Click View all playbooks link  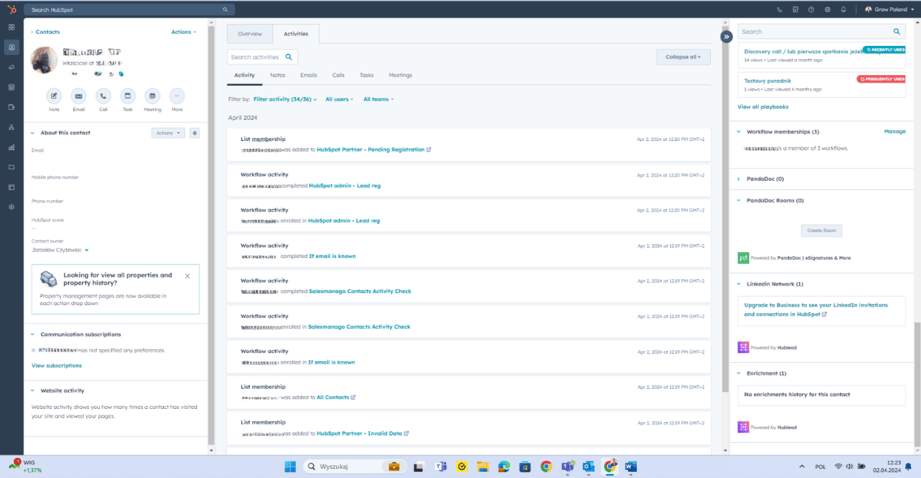(763, 107)
